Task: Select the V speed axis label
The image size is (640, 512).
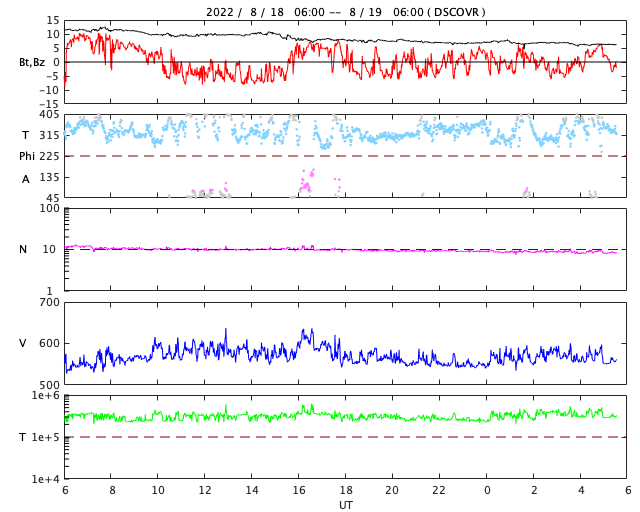Action: (x=23, y=343)
